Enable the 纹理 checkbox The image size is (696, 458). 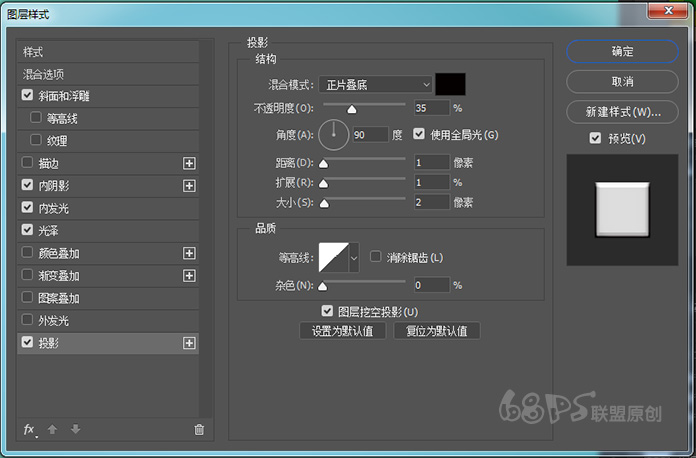(36, 140)
